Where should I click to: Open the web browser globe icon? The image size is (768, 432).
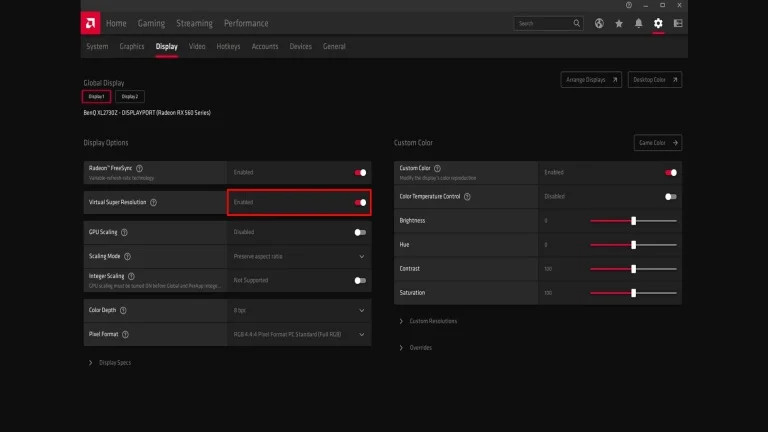pos(599,23)
